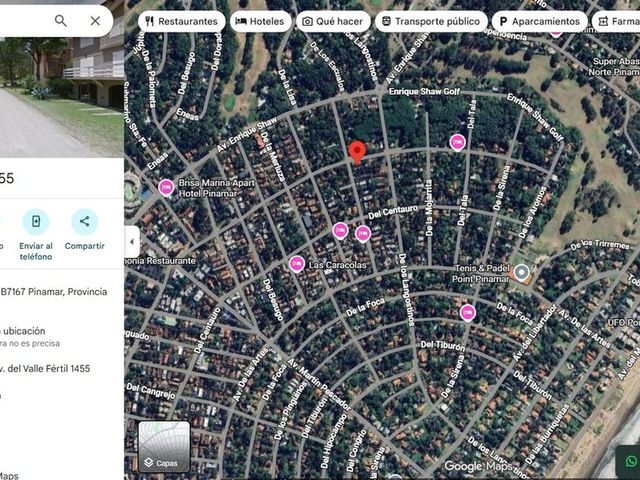Image resolution: width=640 pixels, height=480 pixels.
Task: Filter map by Hoteles
Action: 261,21
